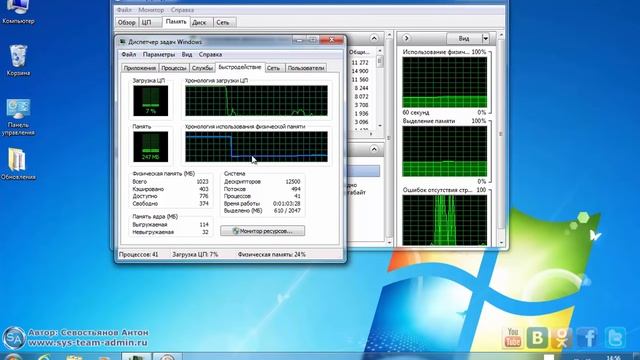Click the physical memory usage history graph

pos(256,147)
